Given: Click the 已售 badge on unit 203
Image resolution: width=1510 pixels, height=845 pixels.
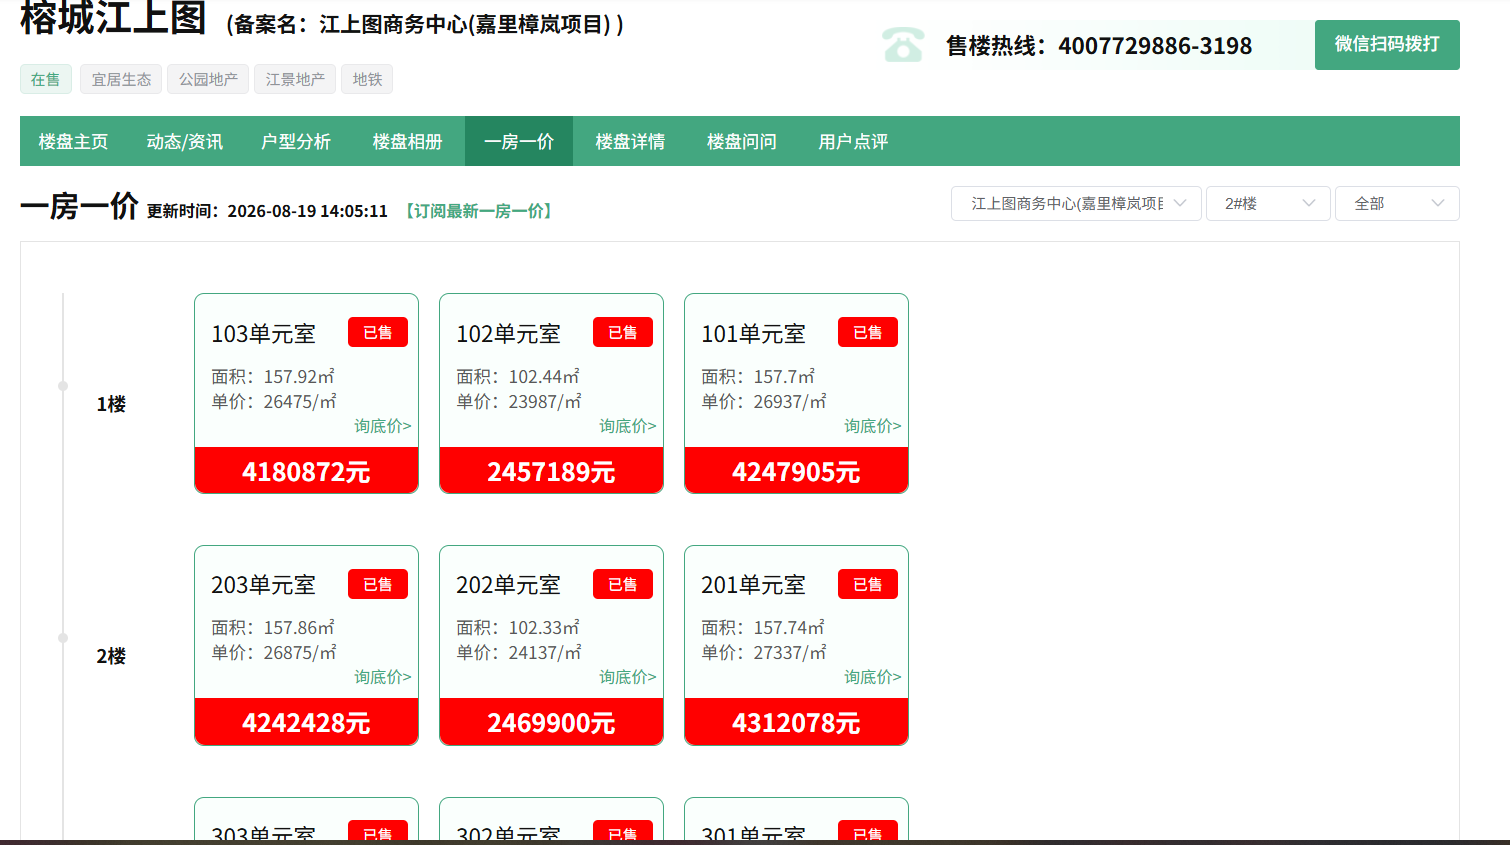Looking at the screenshot, I should (x=378, y=584).
